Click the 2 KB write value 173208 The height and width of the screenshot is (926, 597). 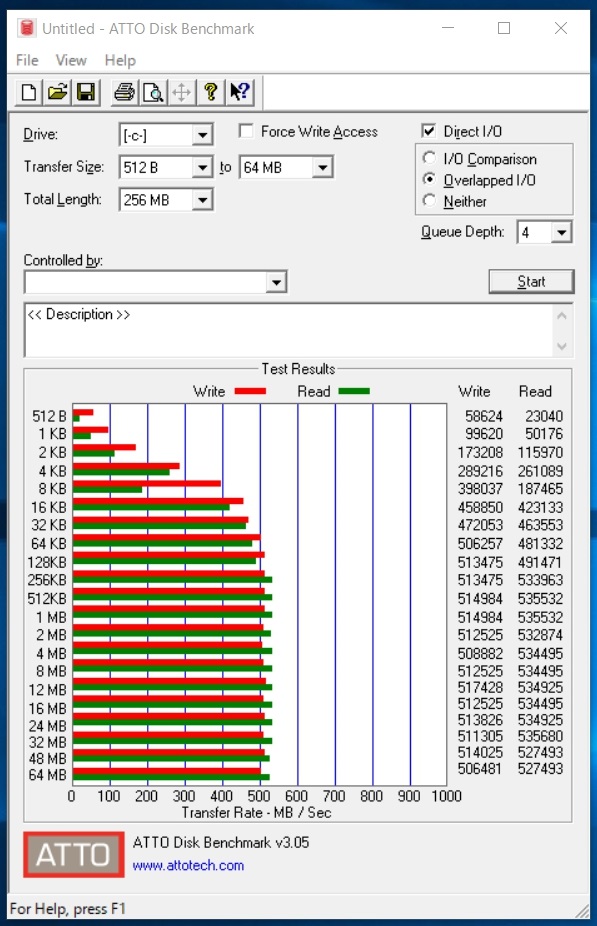pos(479,453)
